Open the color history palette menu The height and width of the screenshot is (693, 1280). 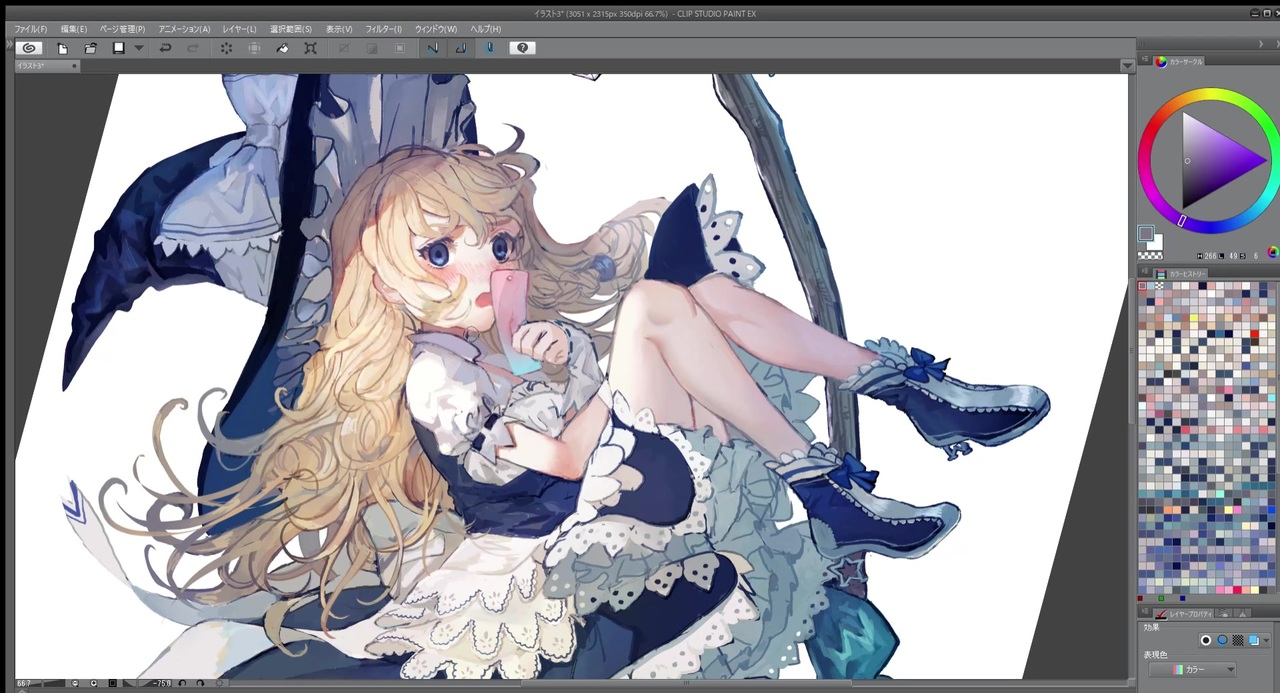click(x=1146, y=271)
